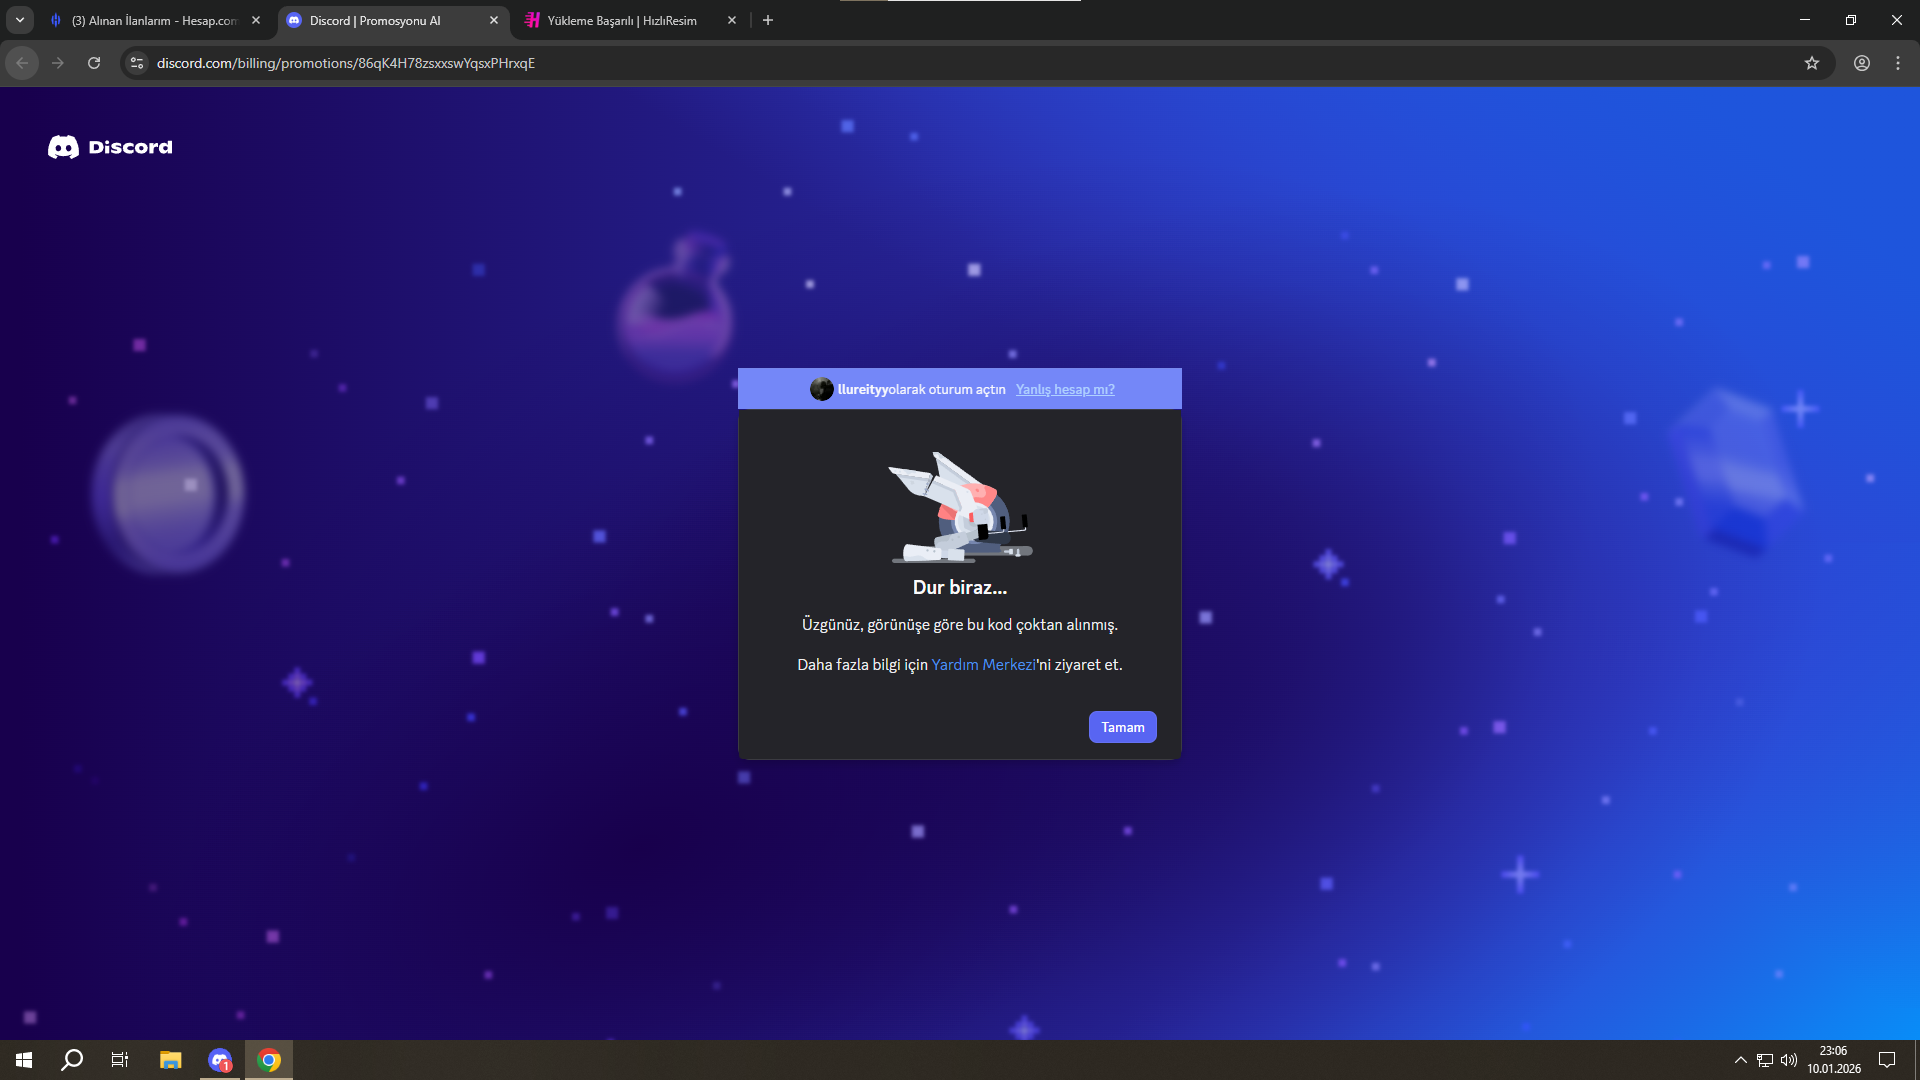Close the Discord Promosyonu Al tab

tap(494, 20)
